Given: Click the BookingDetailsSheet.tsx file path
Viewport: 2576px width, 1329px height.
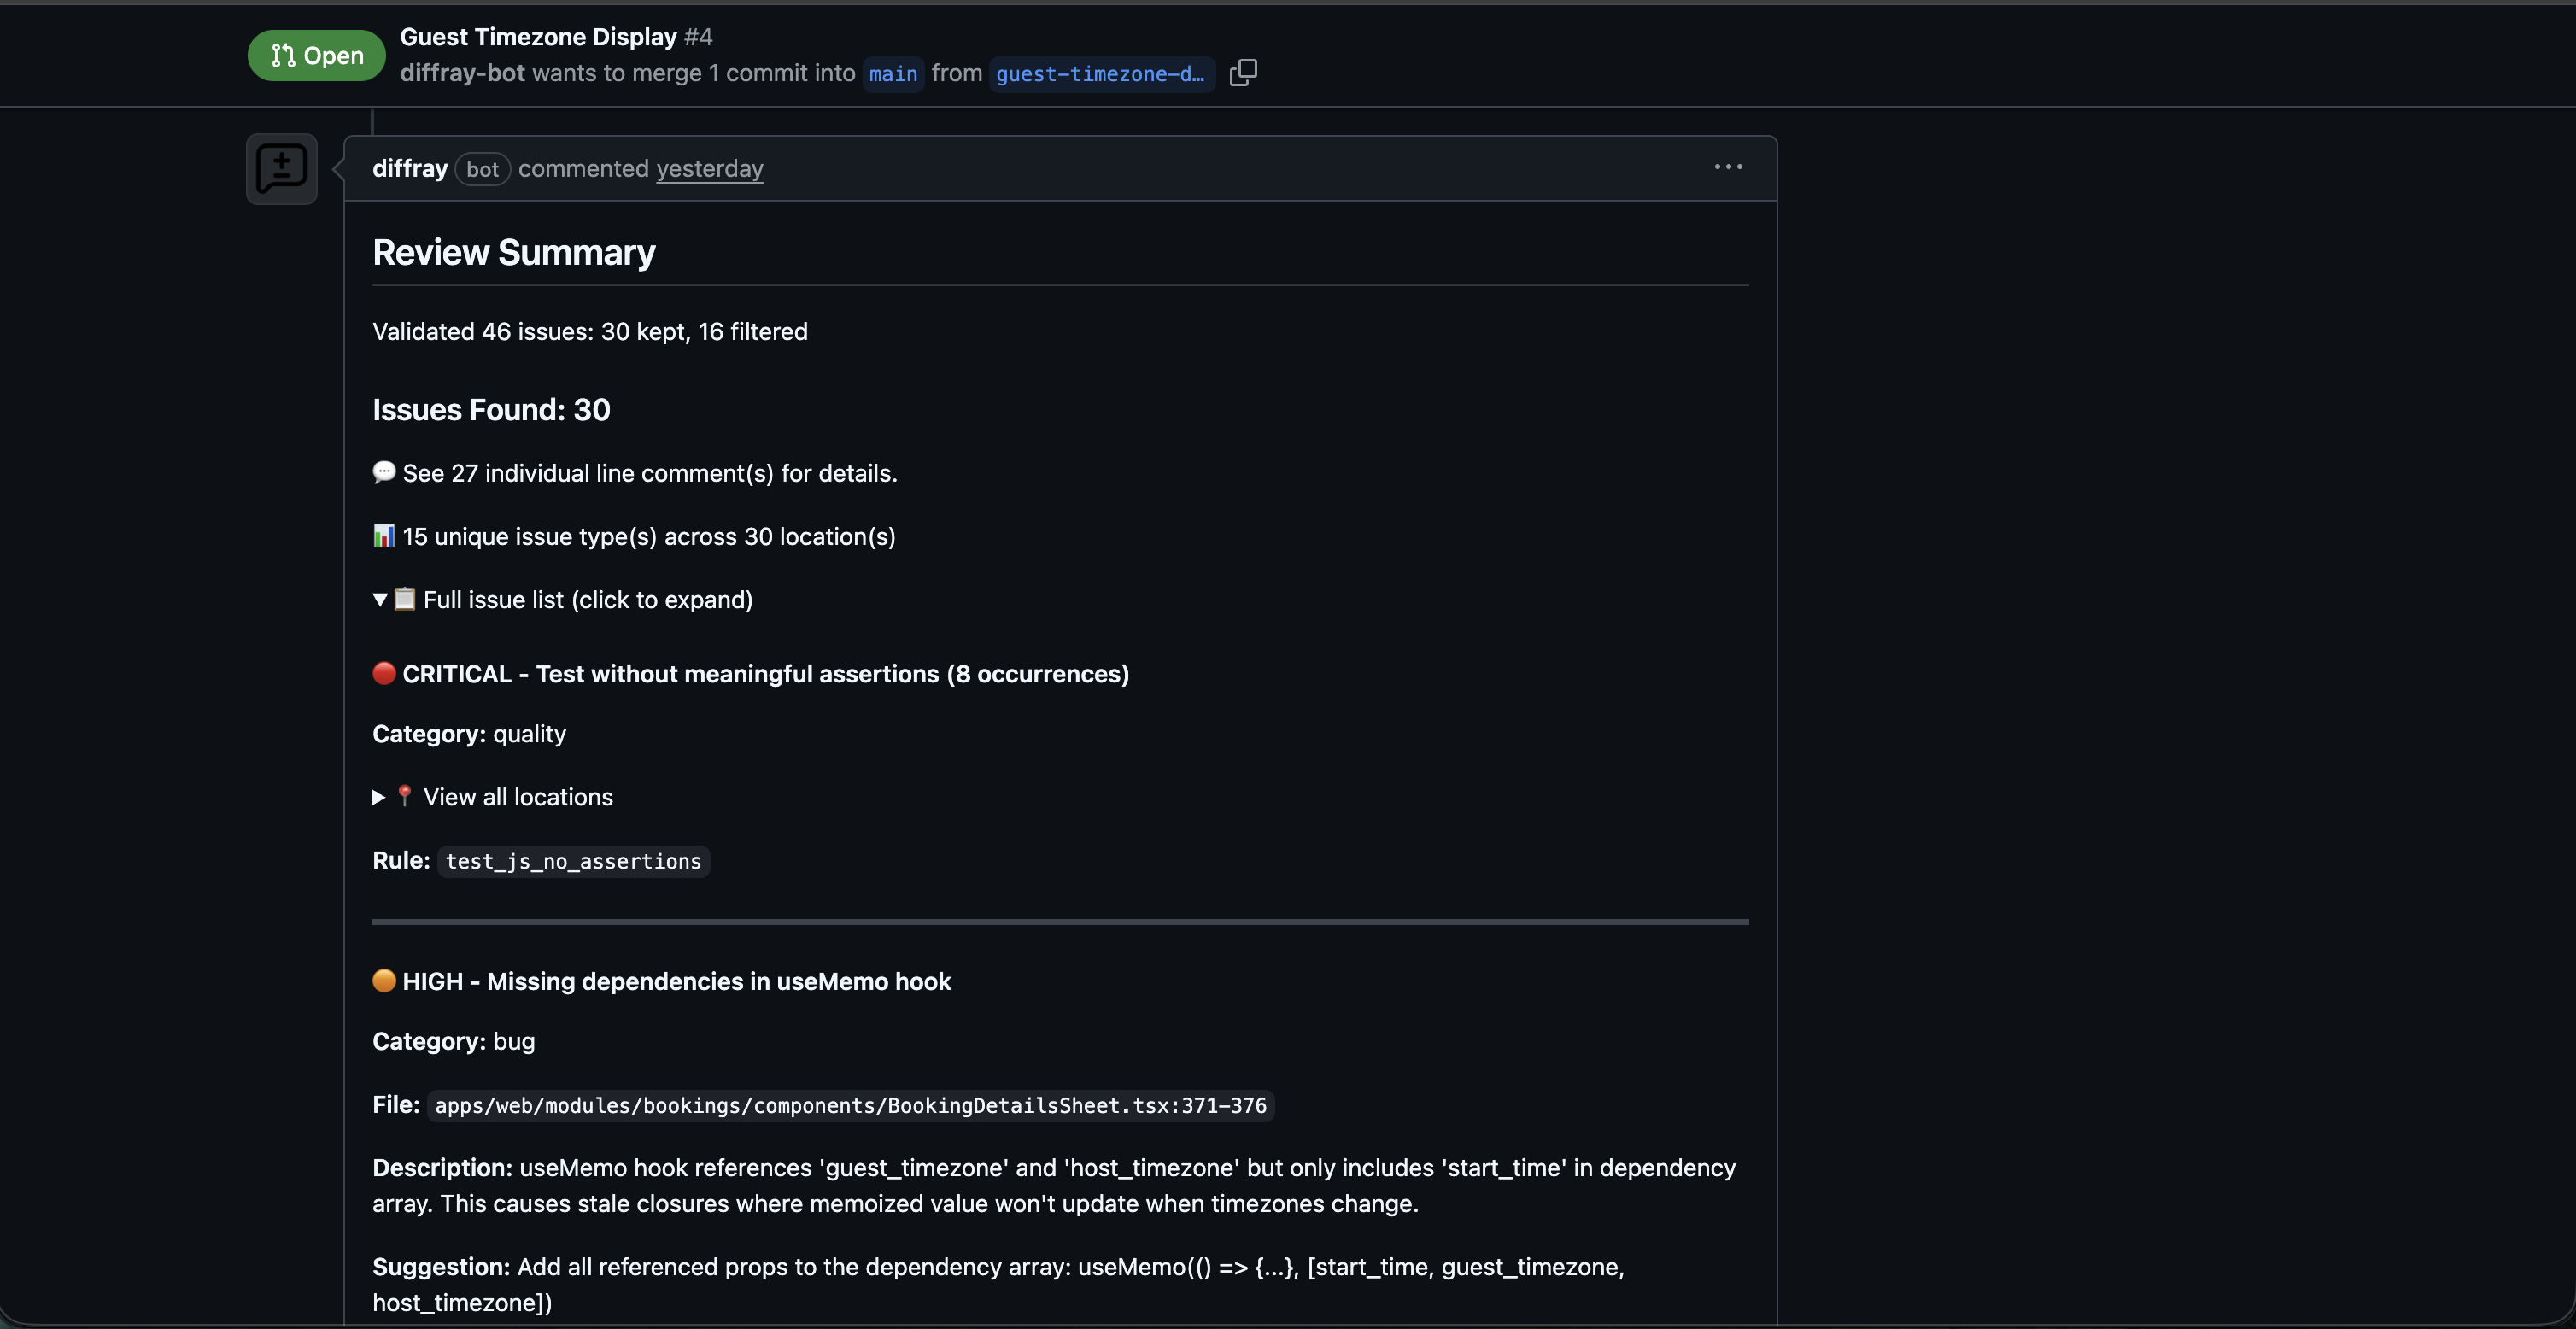Looking at the screenshot, I should [x=850, y=1105].
